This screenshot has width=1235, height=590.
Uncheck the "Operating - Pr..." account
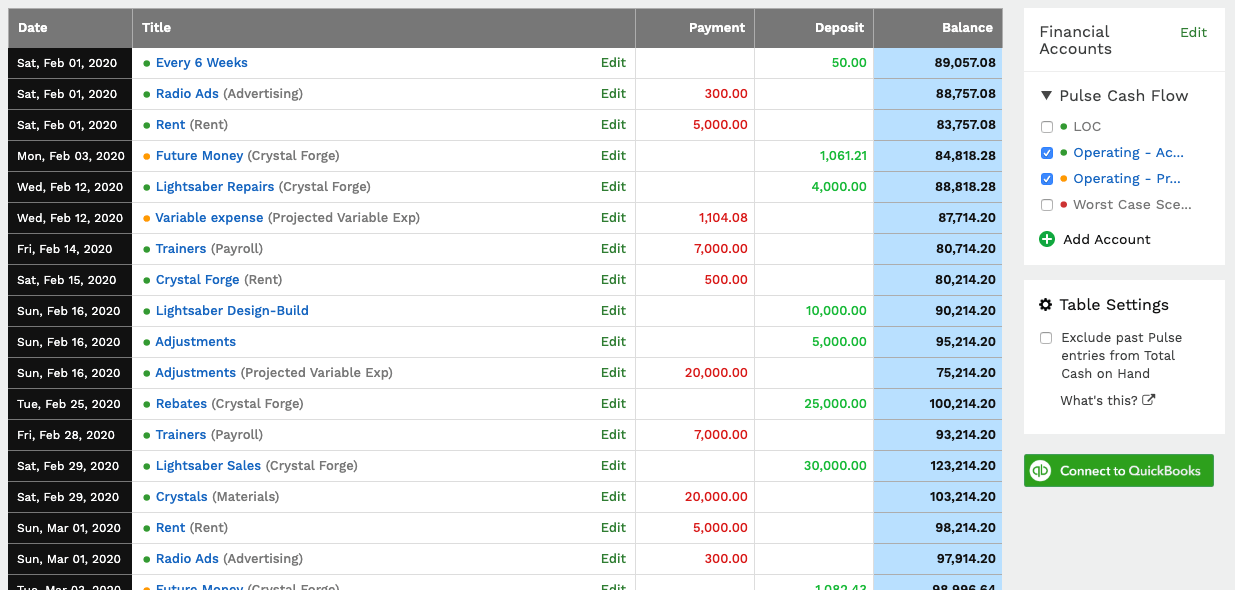[1046, 178]
